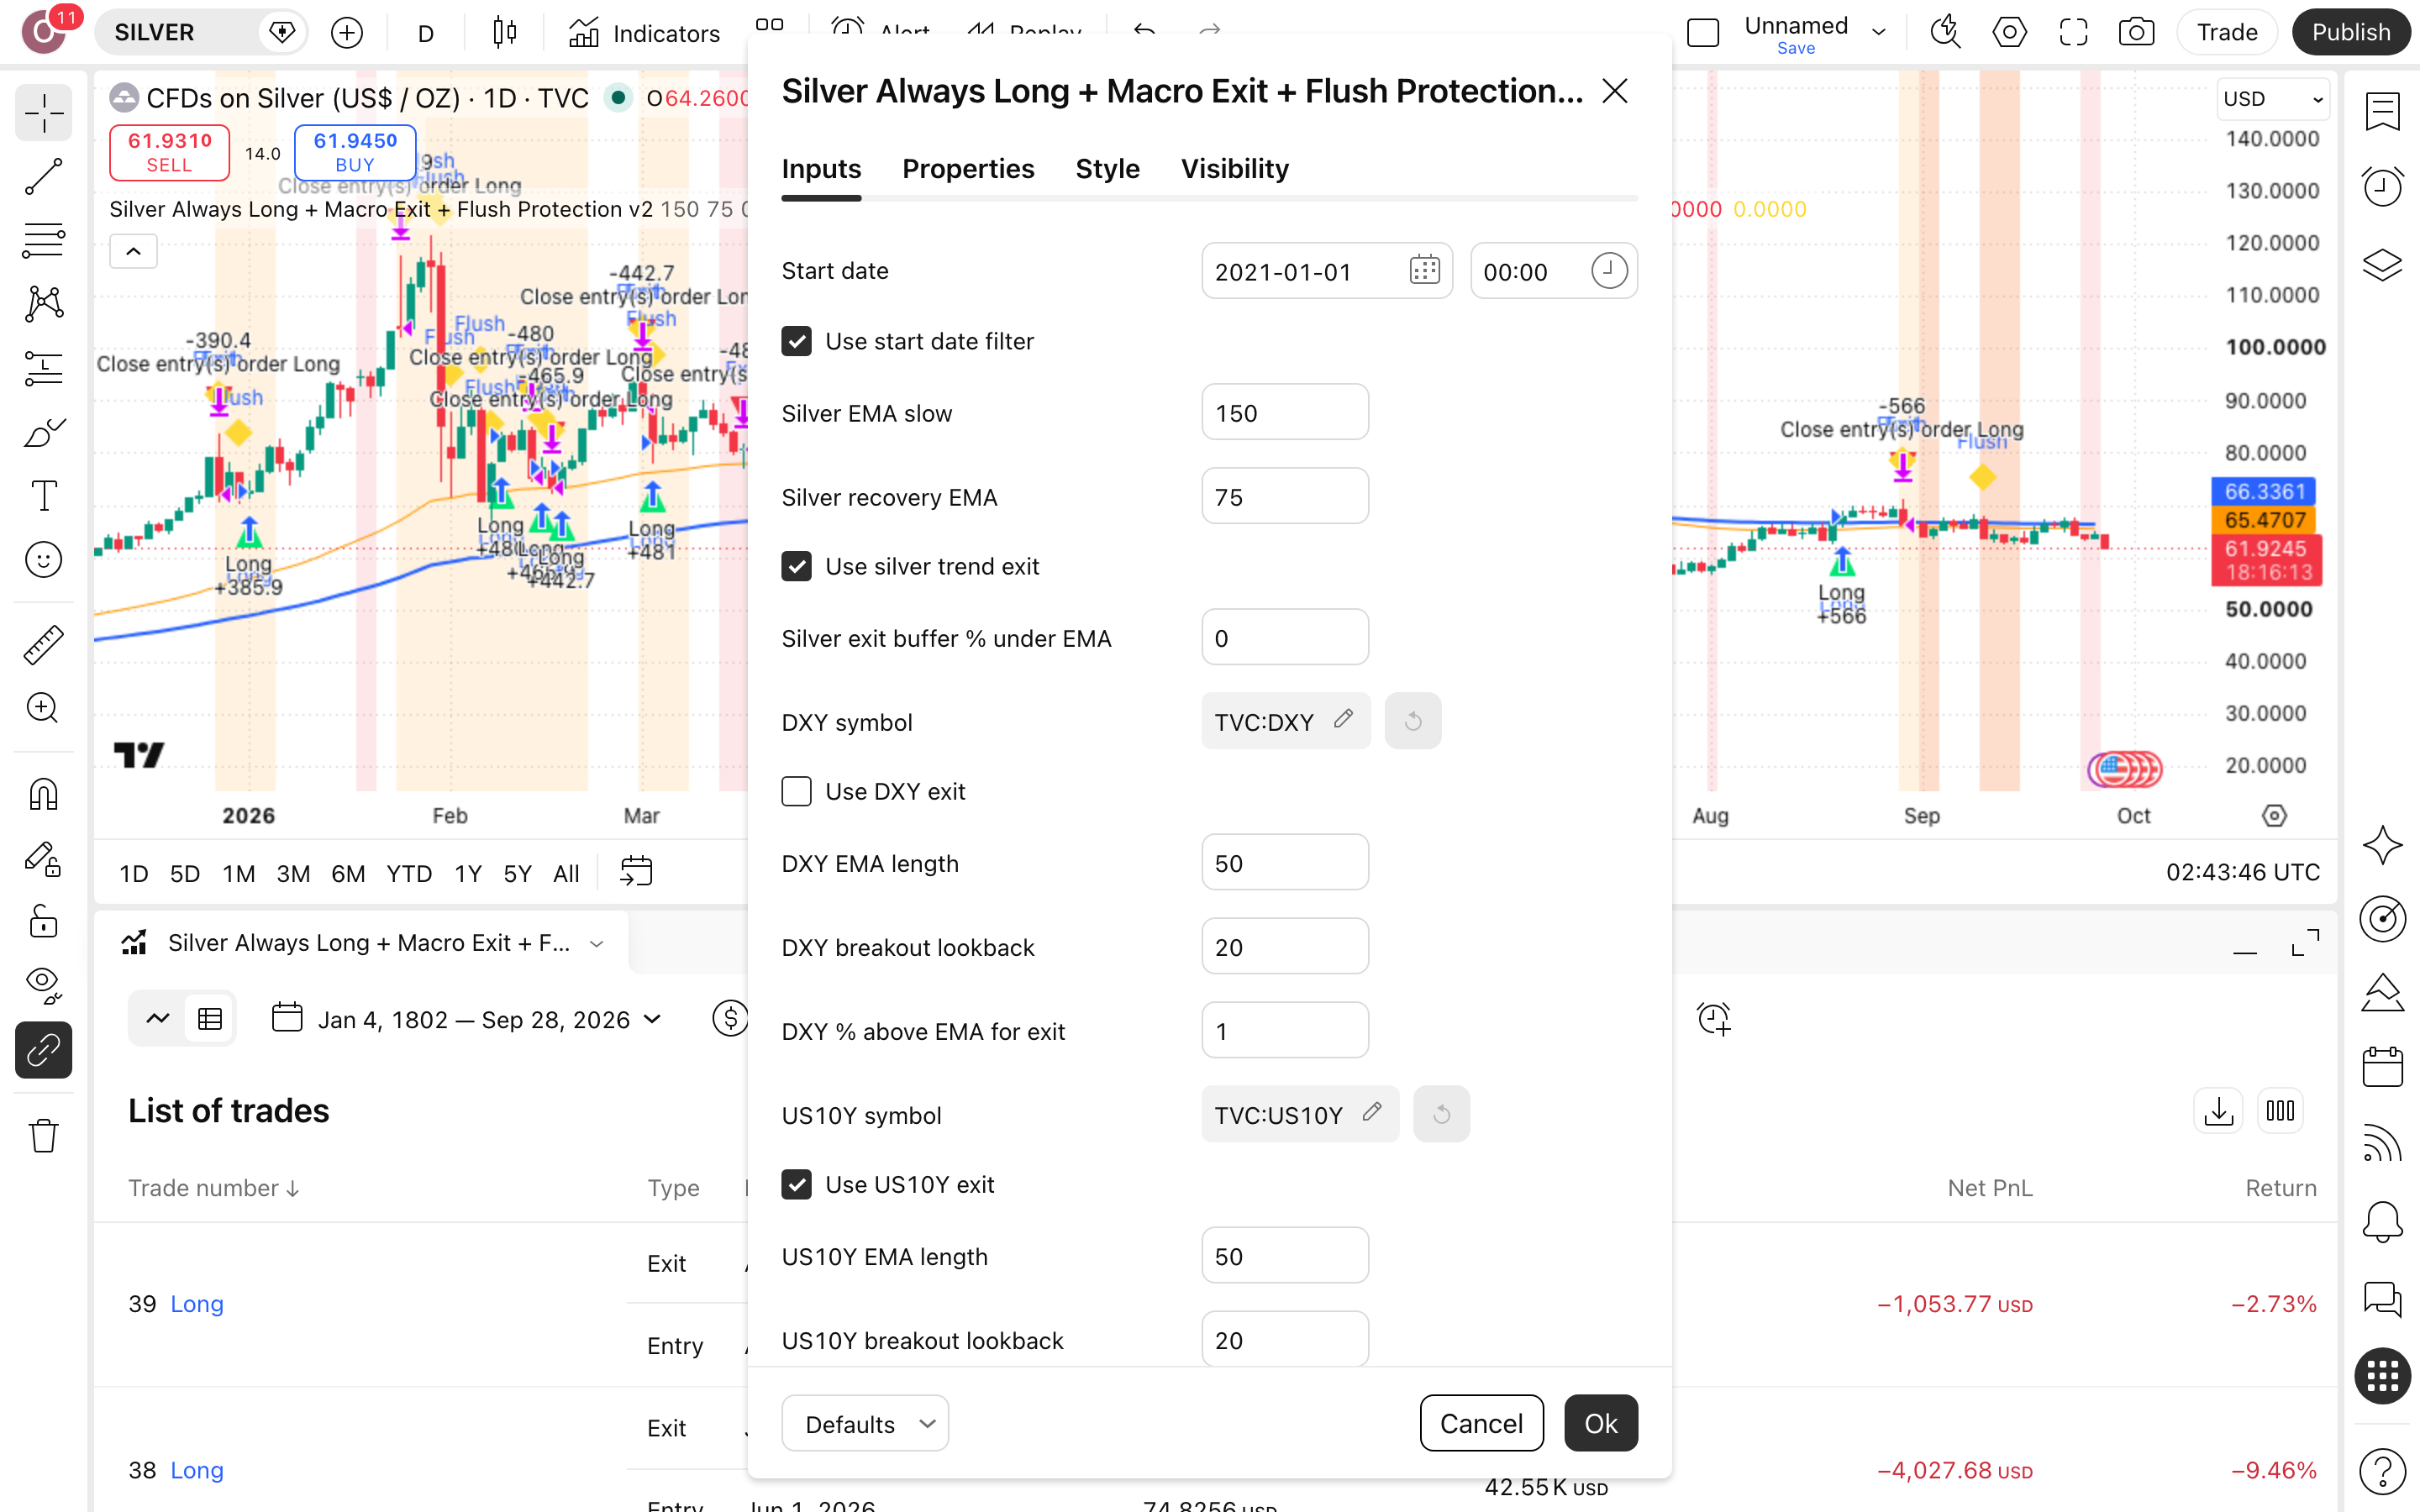Viewport: 2420px width, 1512px height.
Task: Toggle hide all drawings eye icon
Action: (43, 985)
